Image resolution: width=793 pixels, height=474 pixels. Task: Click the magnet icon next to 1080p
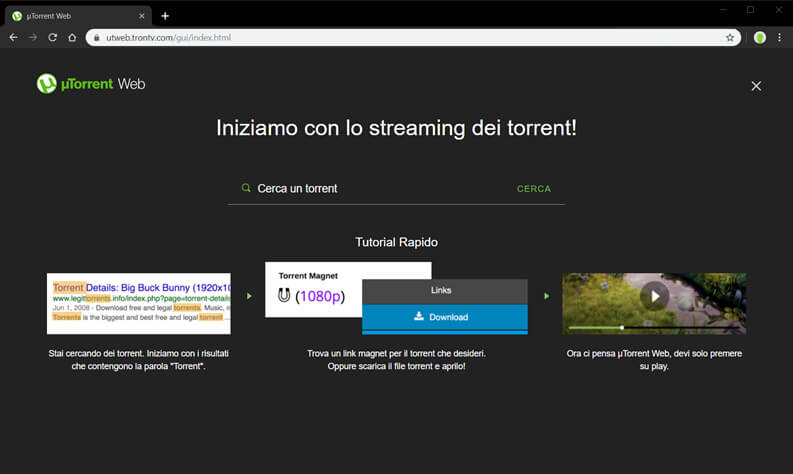pyautogui.click(x=284, y=295)
